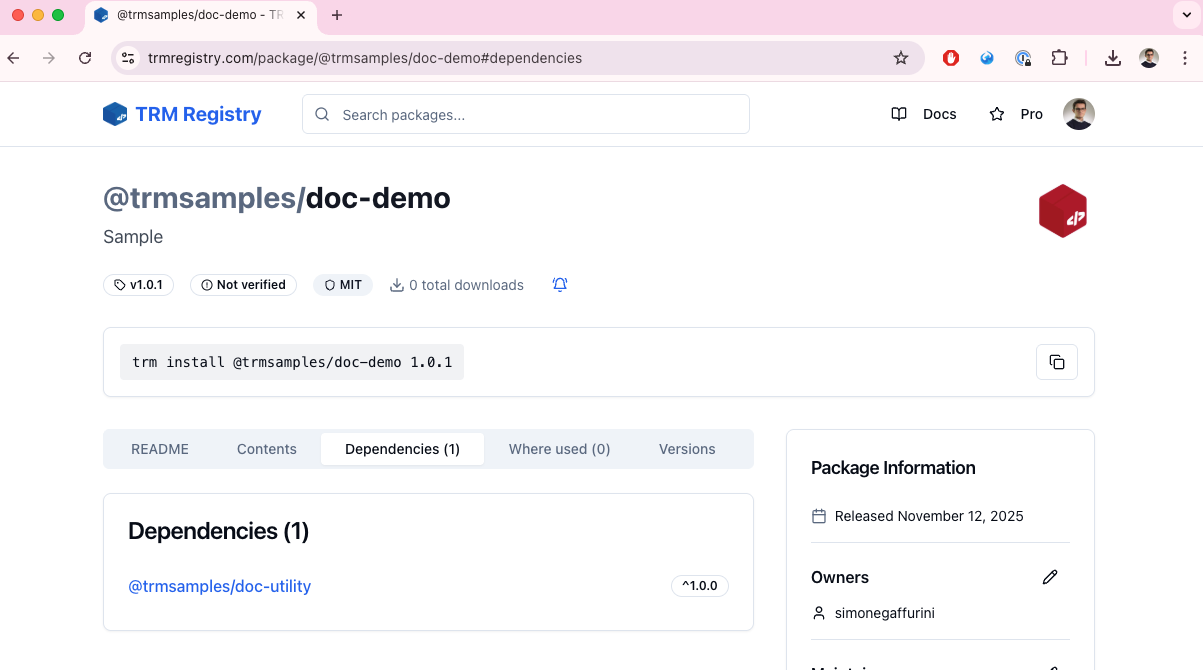Screen dimensions: 1203x670
Task: Open the password manager extension icon
Action: coord(1023,58)
